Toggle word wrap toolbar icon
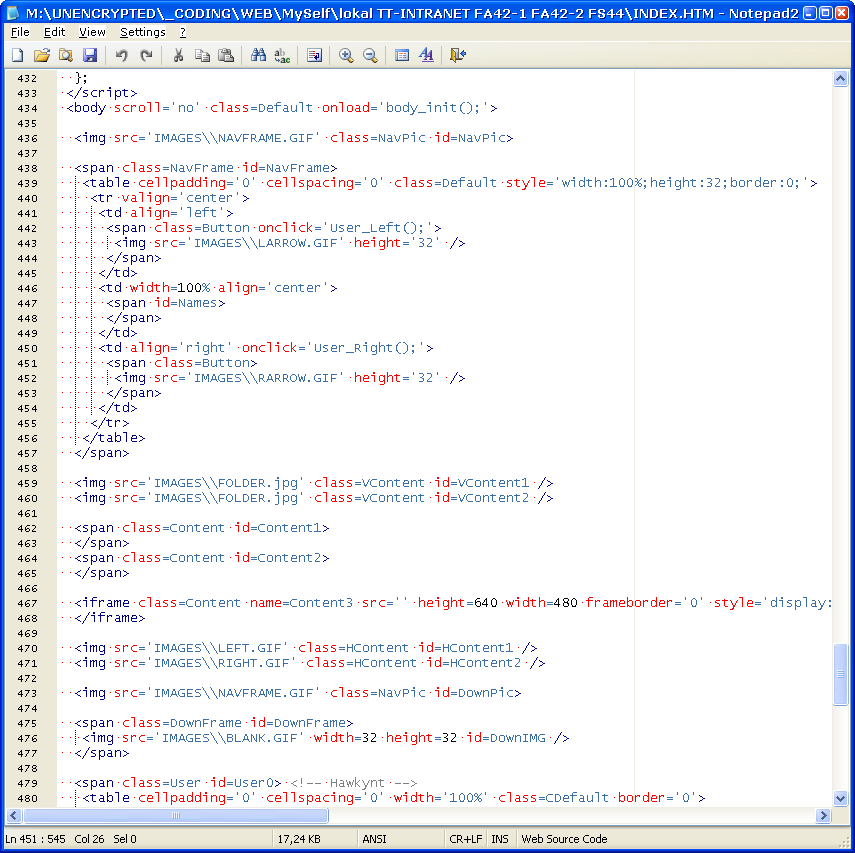The image size is (855, 853). click(x=314, y=55)
